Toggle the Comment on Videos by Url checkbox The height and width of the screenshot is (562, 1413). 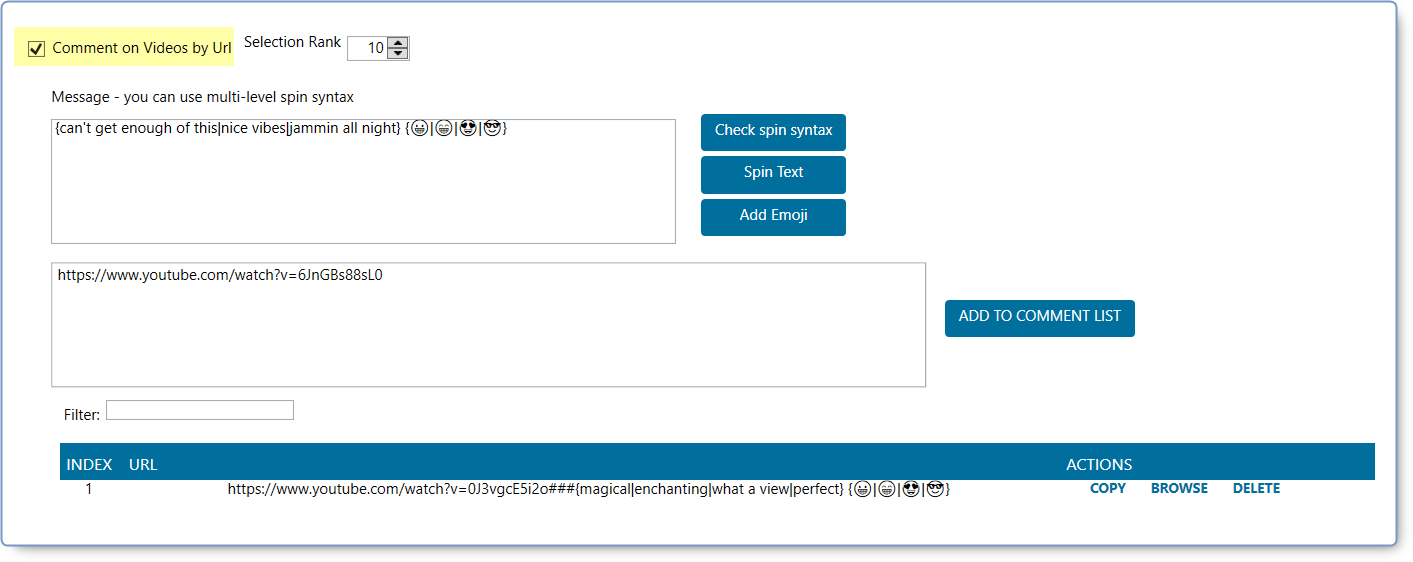coord(37,48)
